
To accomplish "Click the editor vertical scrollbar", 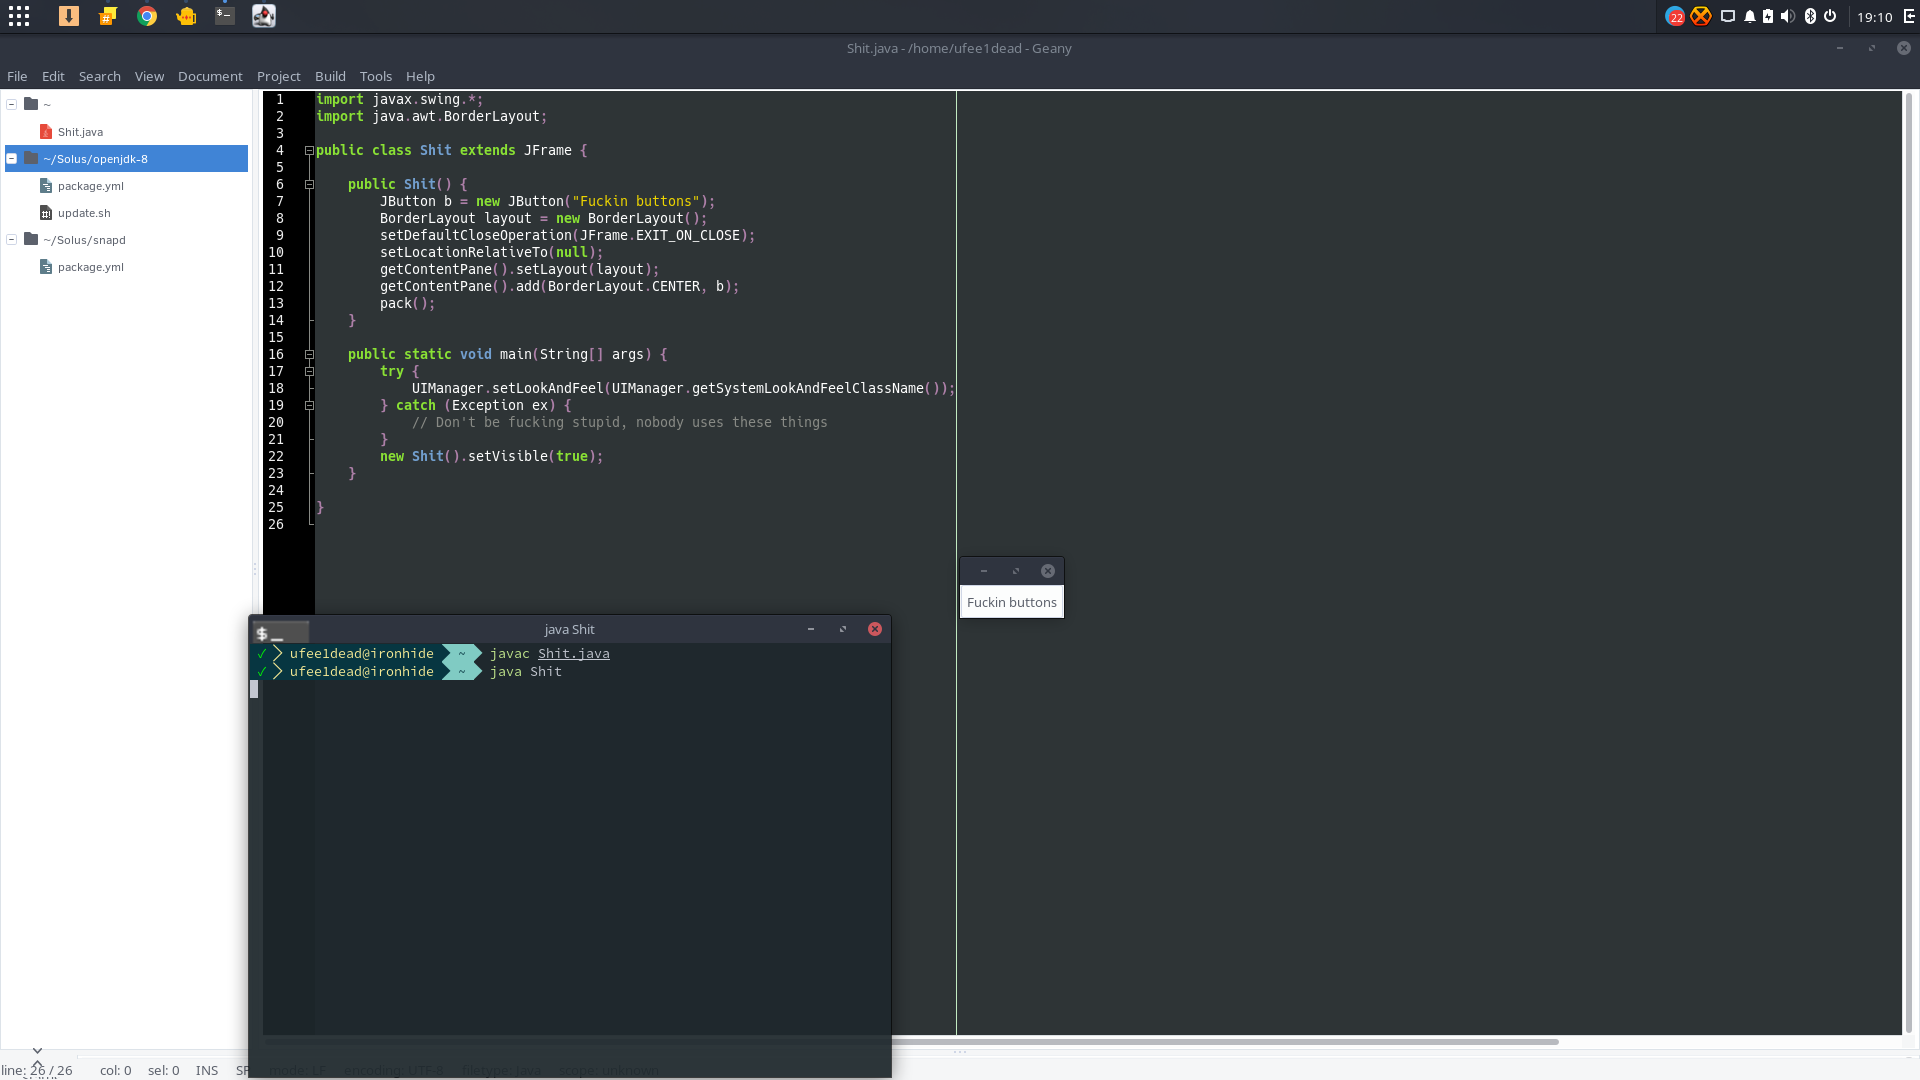I will coord(1909,562).
